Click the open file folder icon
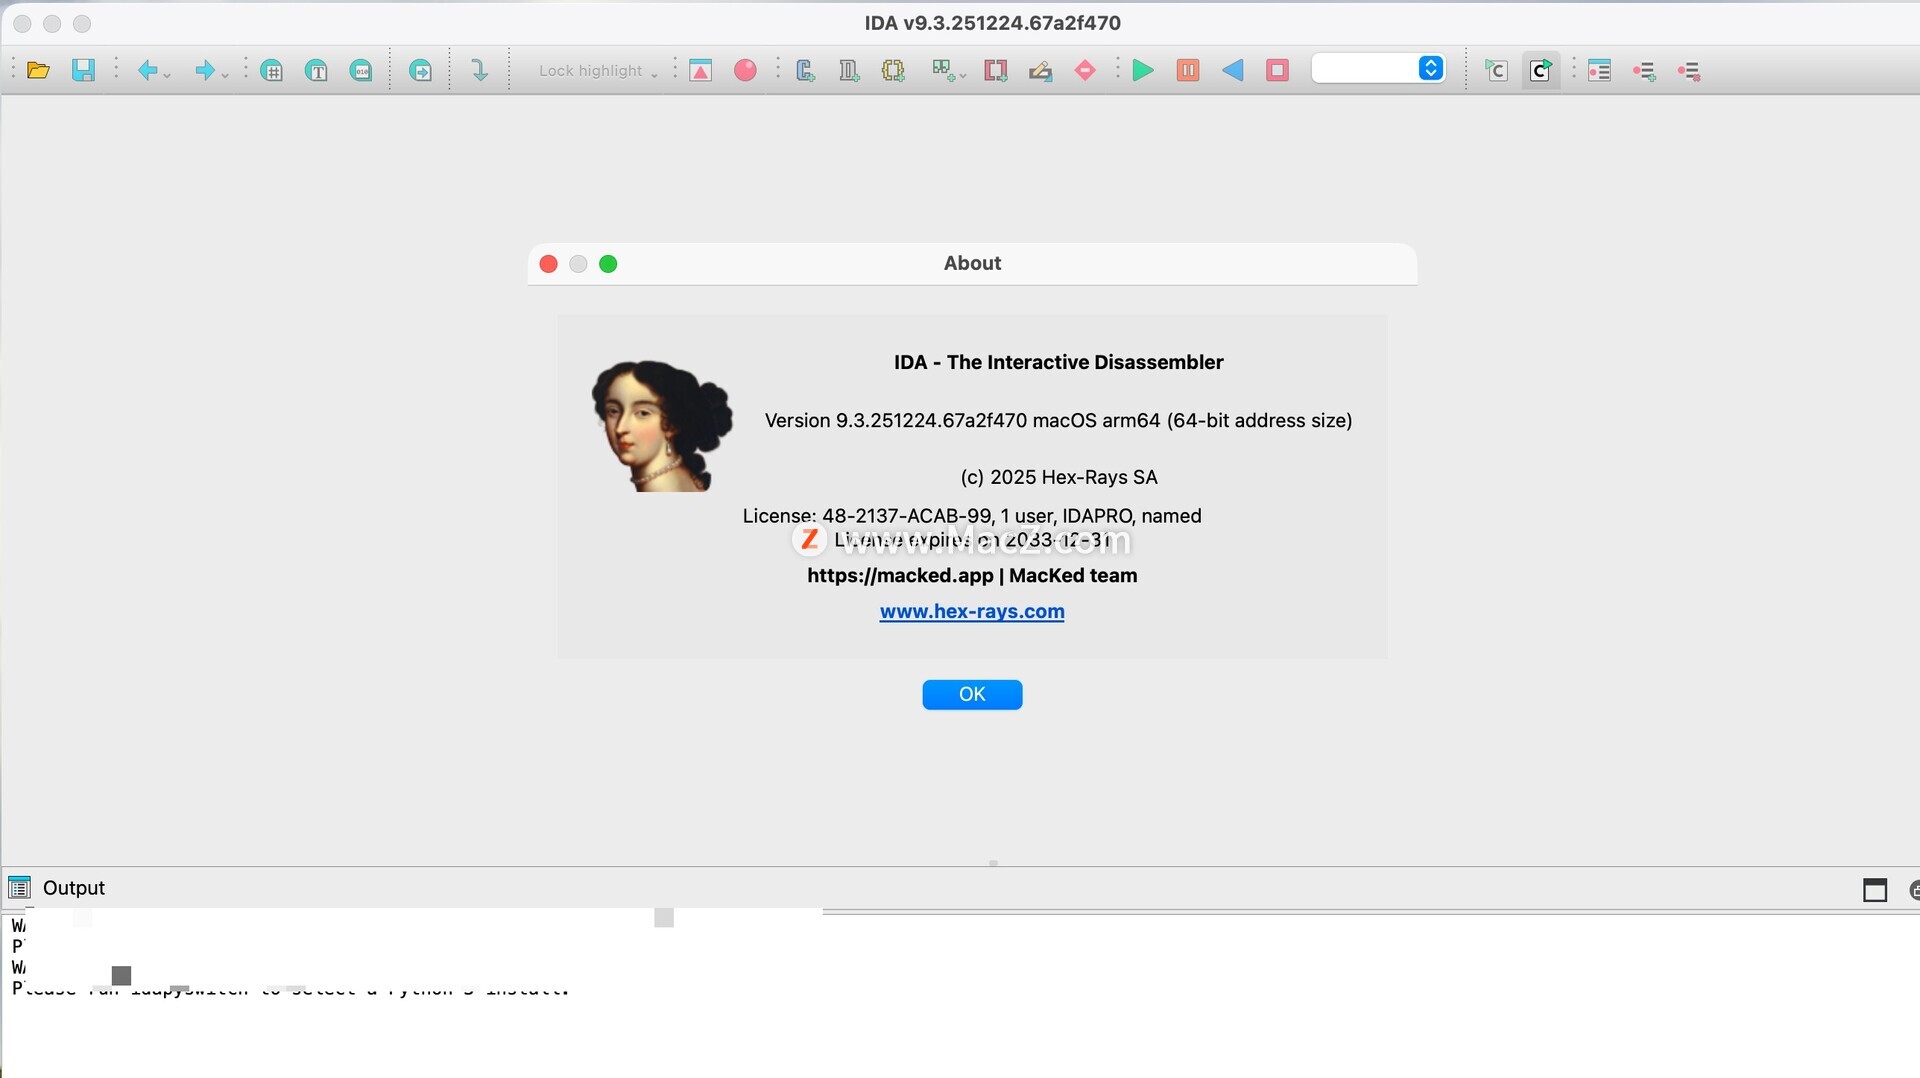The height and width of the screenshot is (1078, 1920). pyautogui.click(x=38, y=70)
